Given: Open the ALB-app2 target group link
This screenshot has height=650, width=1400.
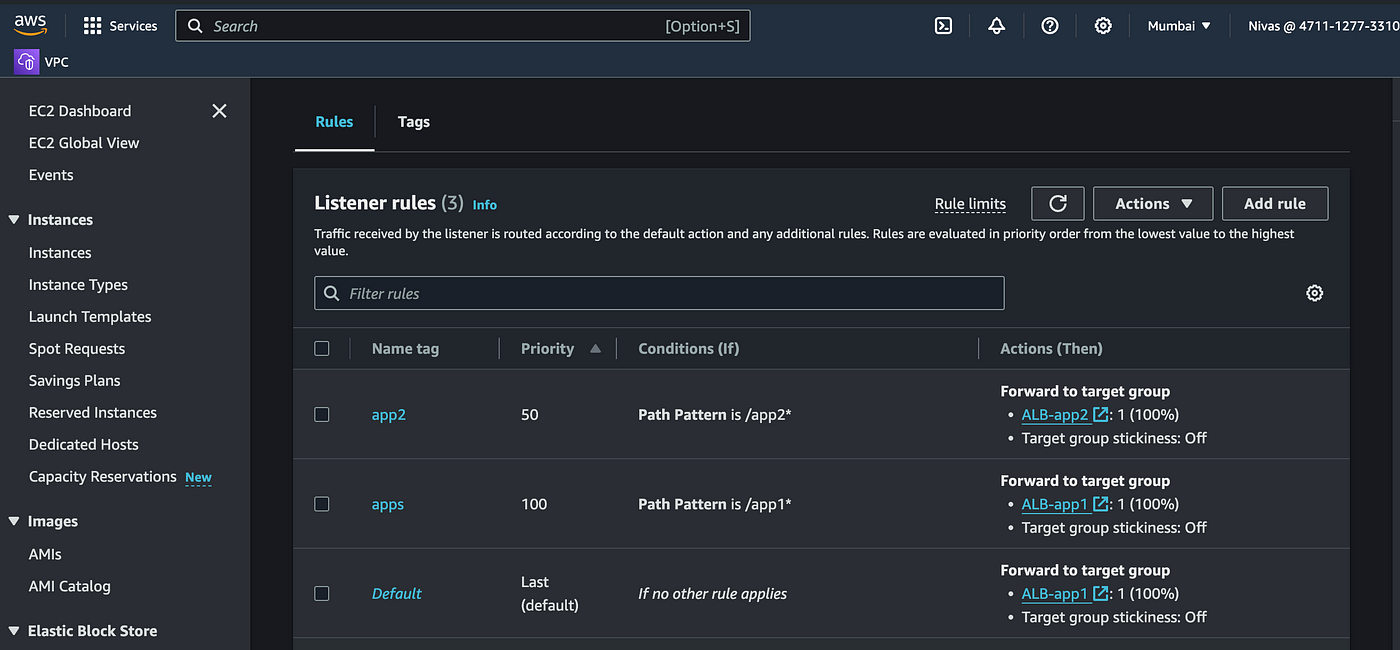Looking at the screenshot, I should pos(1055,414).
